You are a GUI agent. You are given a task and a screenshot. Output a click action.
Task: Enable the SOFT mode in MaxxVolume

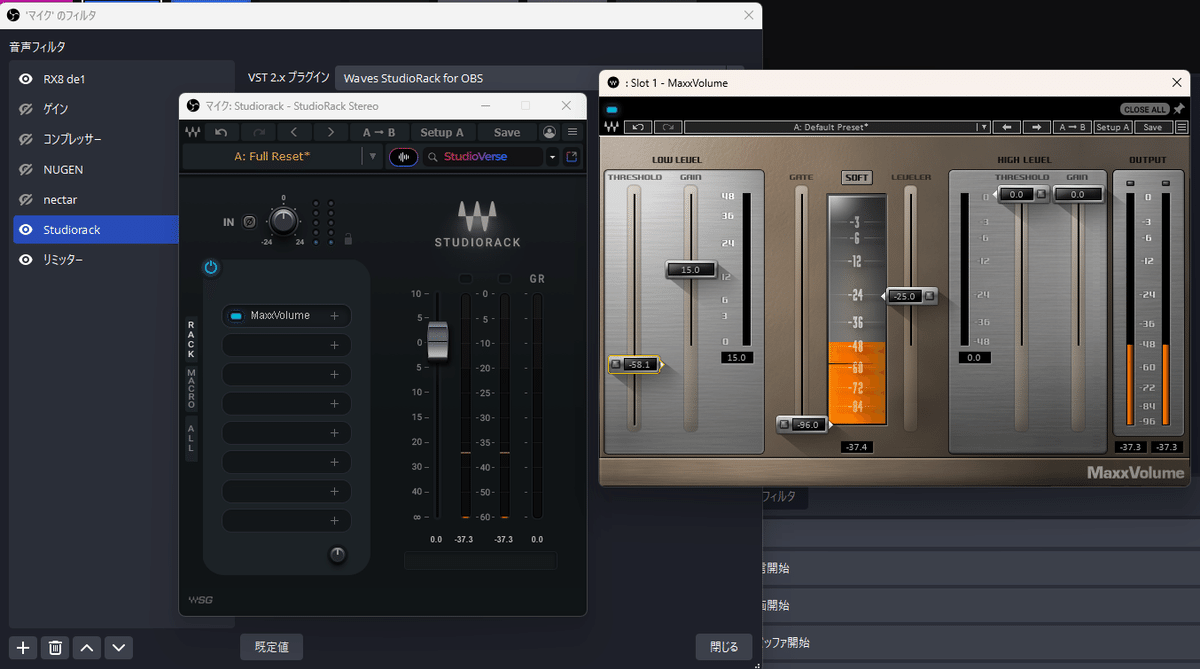857,177
